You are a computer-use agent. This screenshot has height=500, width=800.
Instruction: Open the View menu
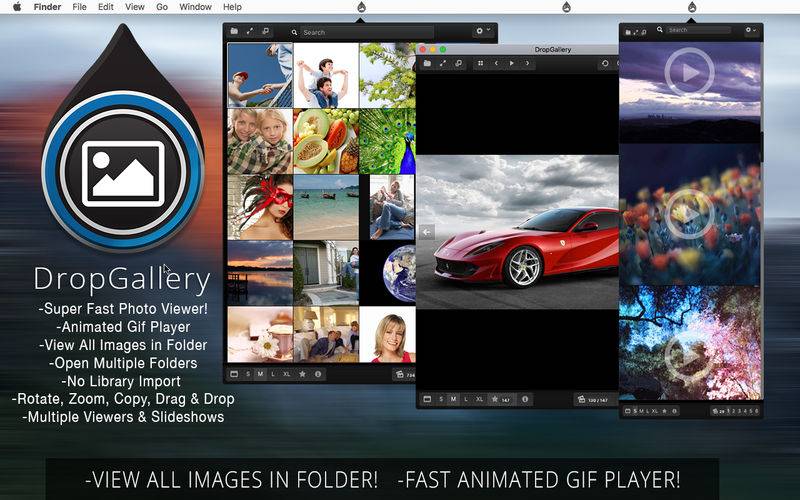(135, 7)
